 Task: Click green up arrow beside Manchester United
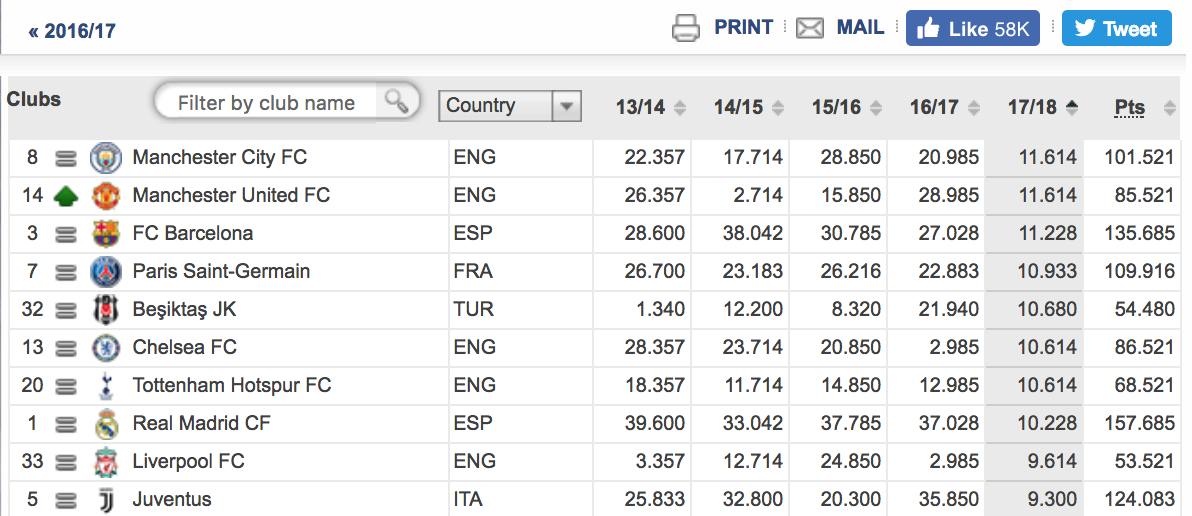(x=67, y=197)
